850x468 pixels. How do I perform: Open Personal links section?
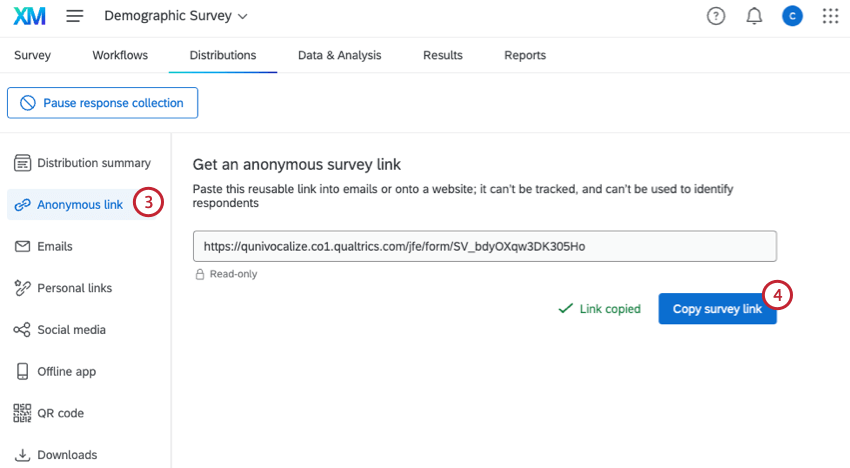click(74, 288)
